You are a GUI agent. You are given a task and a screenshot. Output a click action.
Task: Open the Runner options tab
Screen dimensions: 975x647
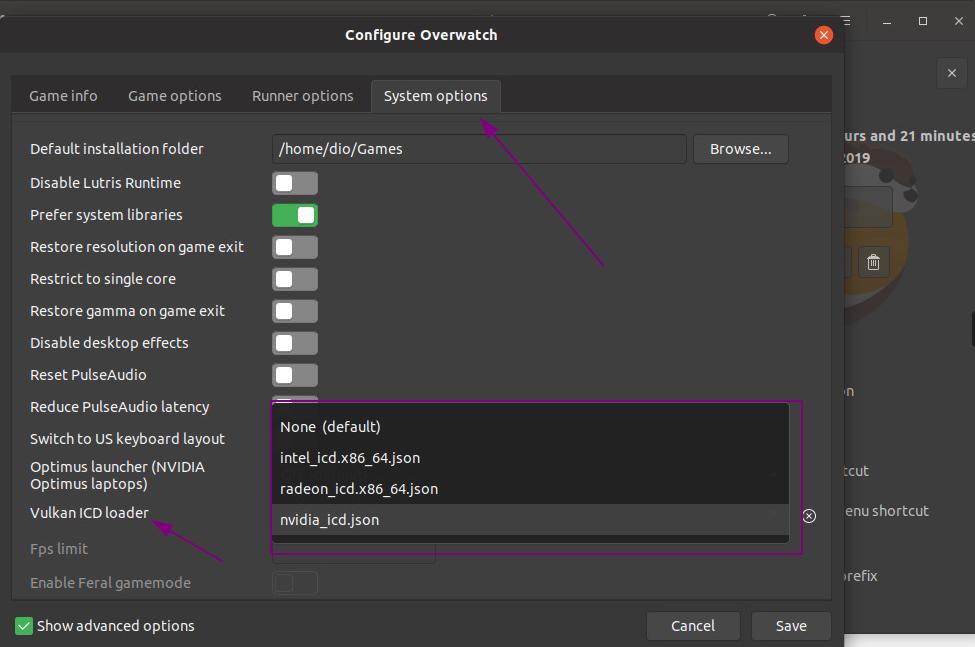(302, 95)
